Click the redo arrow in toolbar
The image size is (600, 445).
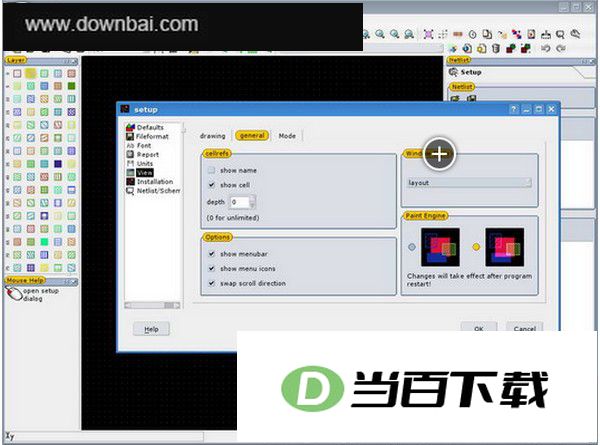point(561,48)
